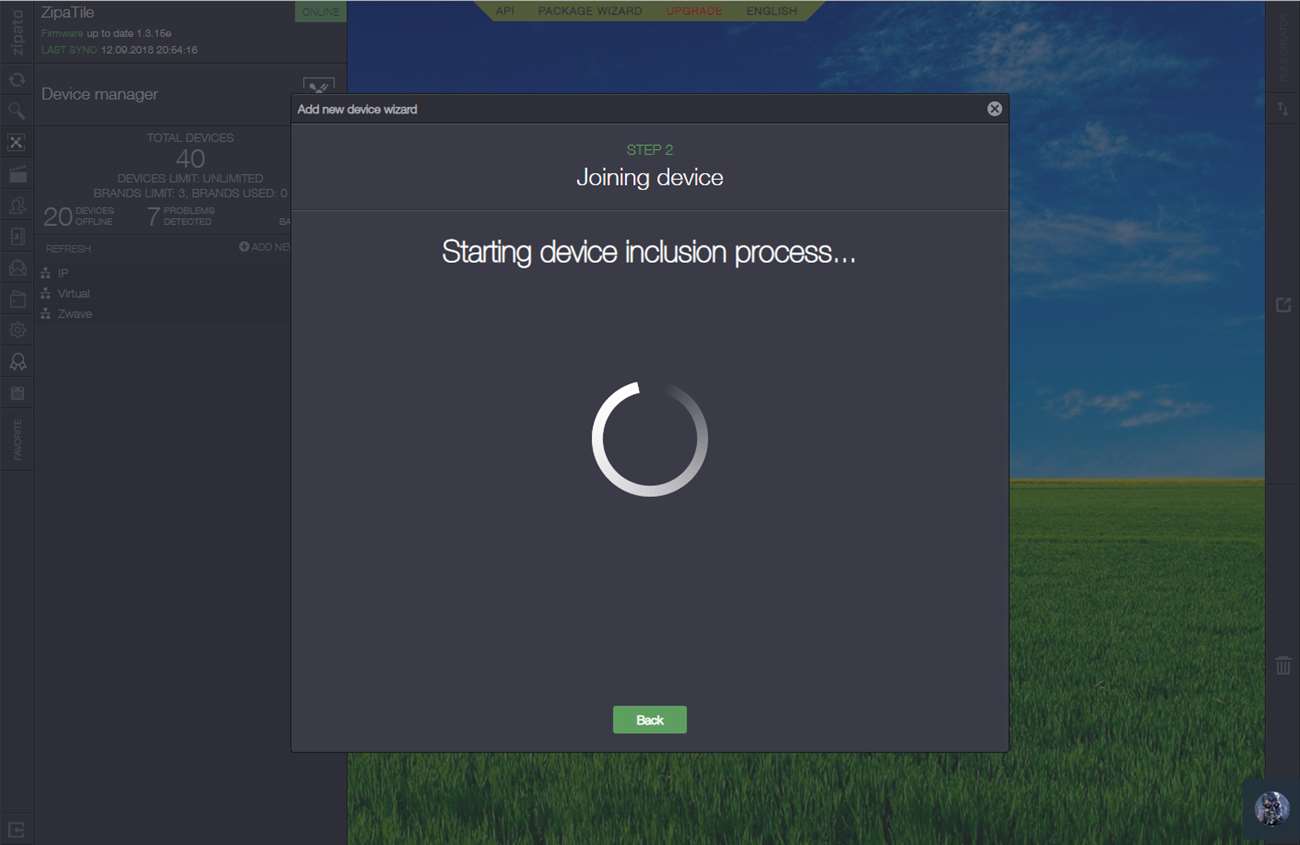1300x845 pixels.
Task: Open the ENGLISH language menu
Action: tap(772, 11)
